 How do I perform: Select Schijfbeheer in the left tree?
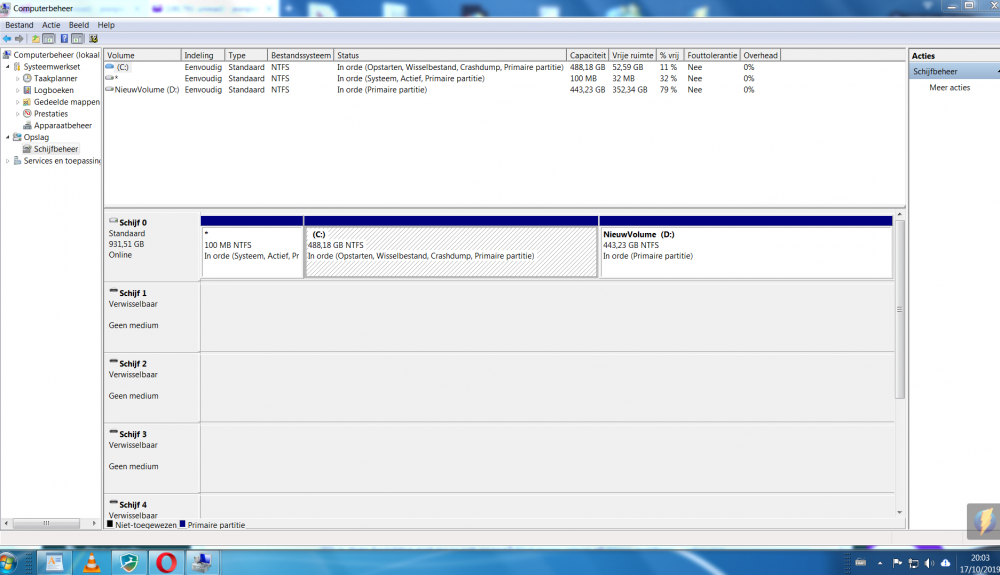point(56,149)
